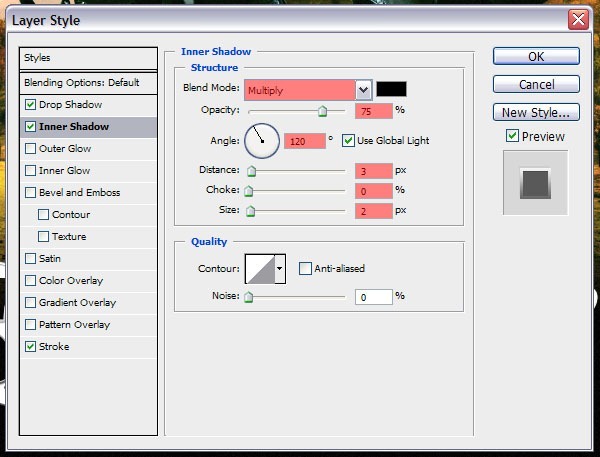Click the Opacity slider handle

tap(322, 112)
